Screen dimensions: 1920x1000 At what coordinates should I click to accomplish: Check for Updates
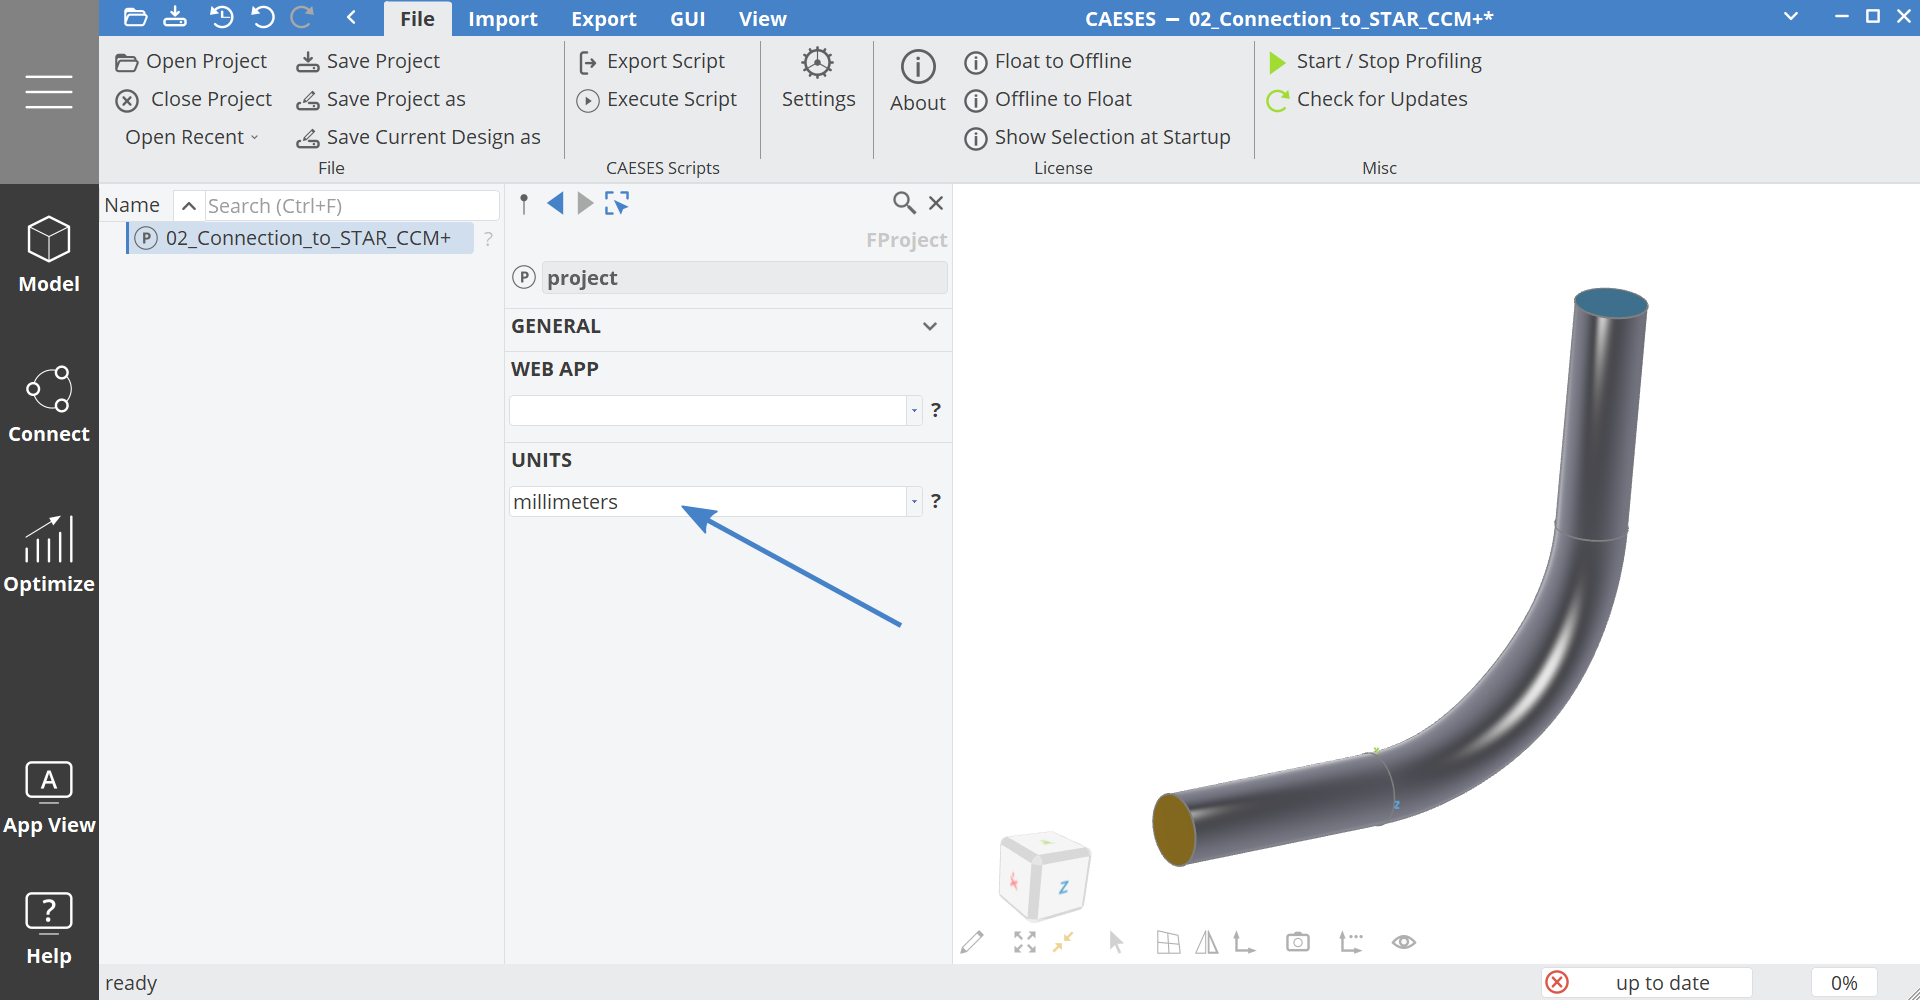pyautogui.click(x=1367, y=99)
